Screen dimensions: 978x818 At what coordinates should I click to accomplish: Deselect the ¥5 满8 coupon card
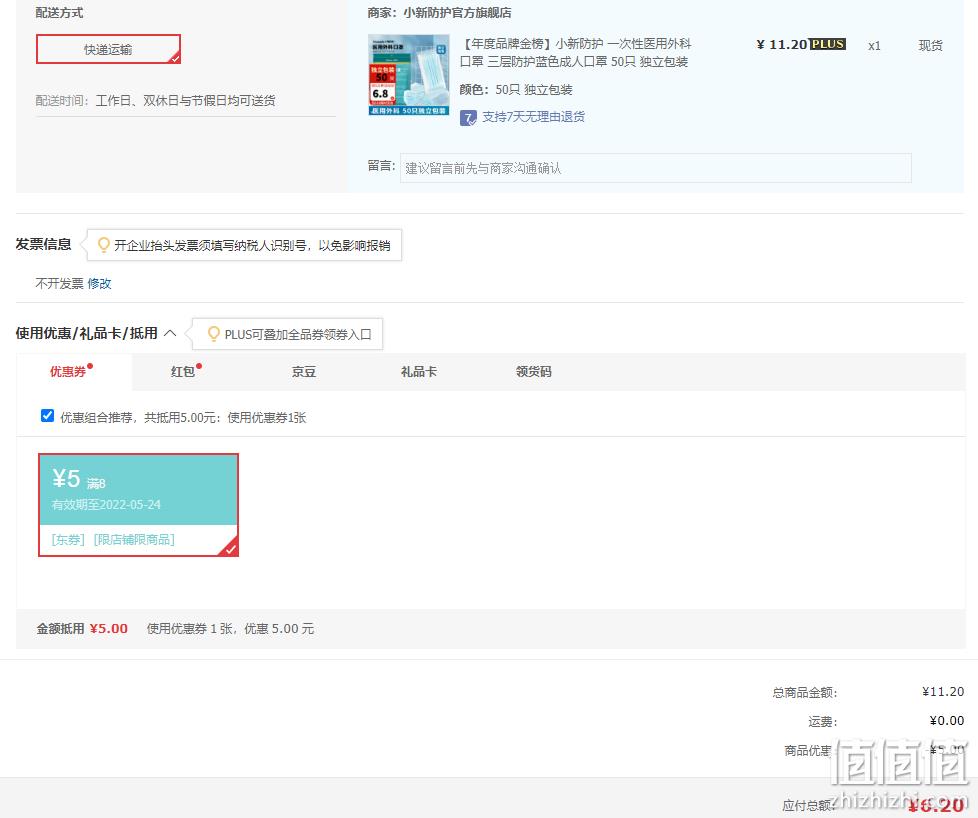coord(138,505)
